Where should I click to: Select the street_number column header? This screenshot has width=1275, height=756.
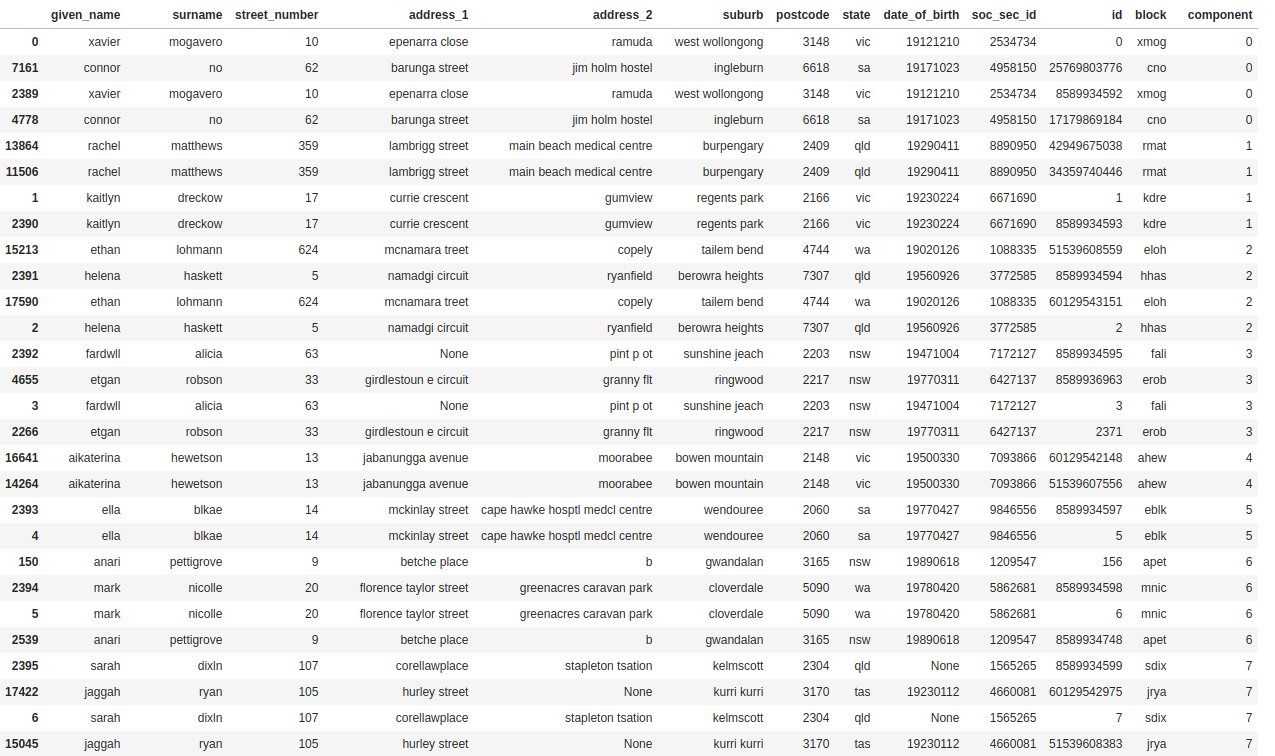276,14
